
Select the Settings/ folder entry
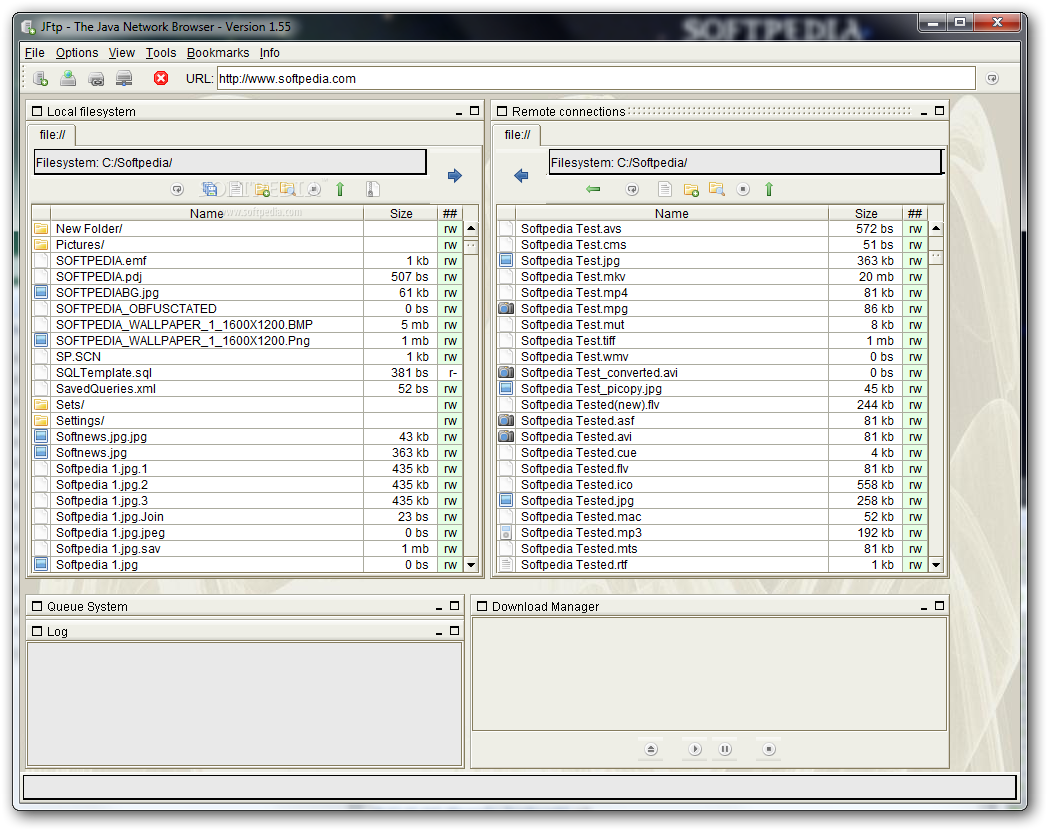pos(247,421)
